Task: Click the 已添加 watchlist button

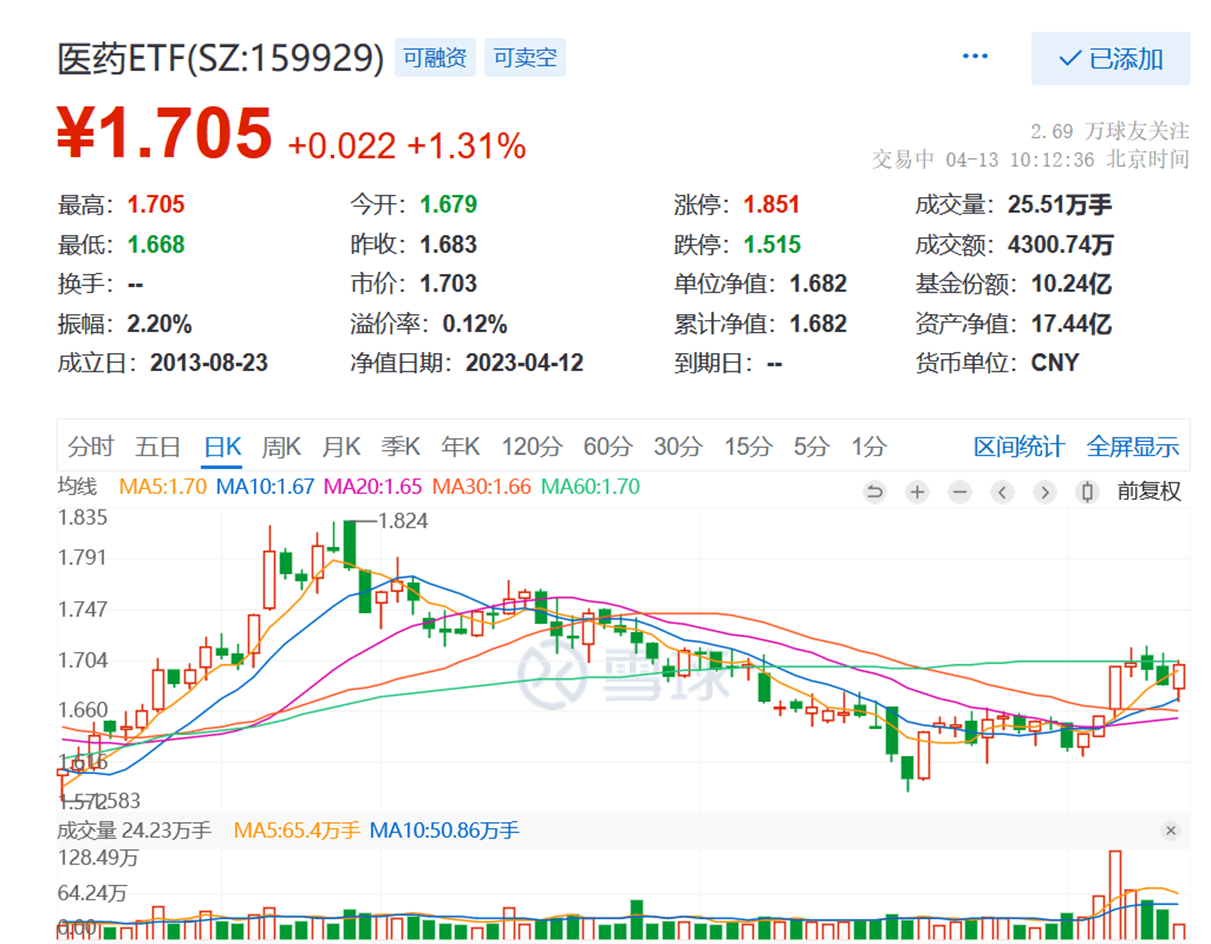Action: click(x=1111, y=58)
